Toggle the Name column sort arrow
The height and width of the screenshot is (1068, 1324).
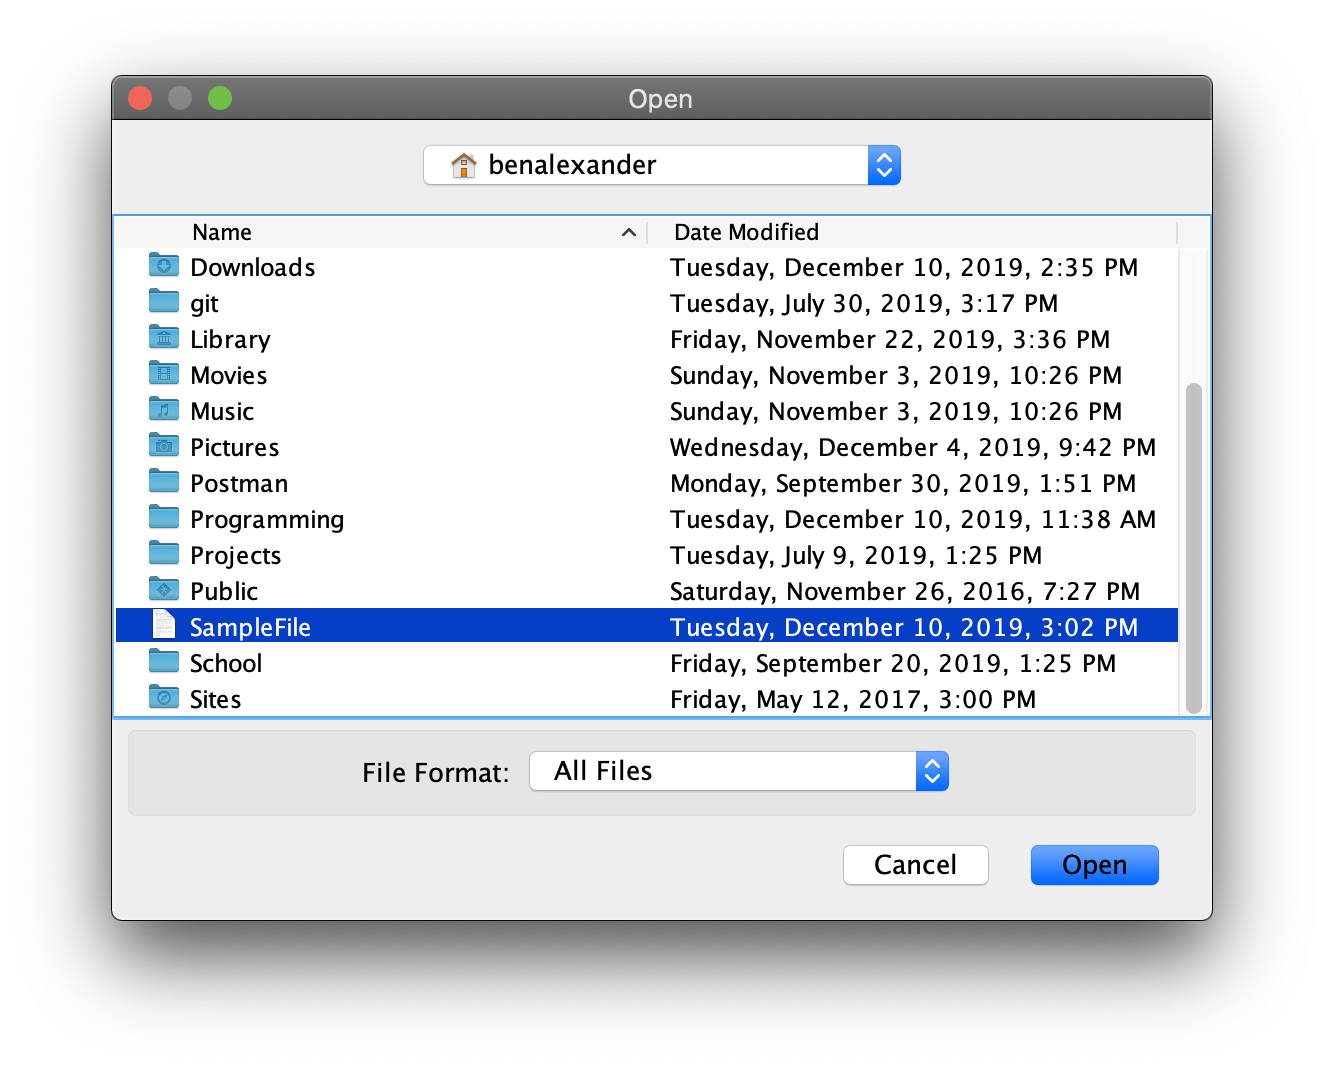(x=629, y=232)
